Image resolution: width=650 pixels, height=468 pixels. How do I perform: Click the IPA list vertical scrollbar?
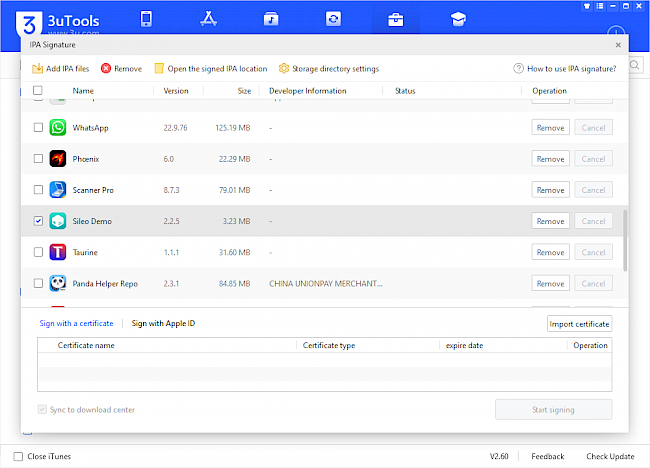(x=625, y=240)
